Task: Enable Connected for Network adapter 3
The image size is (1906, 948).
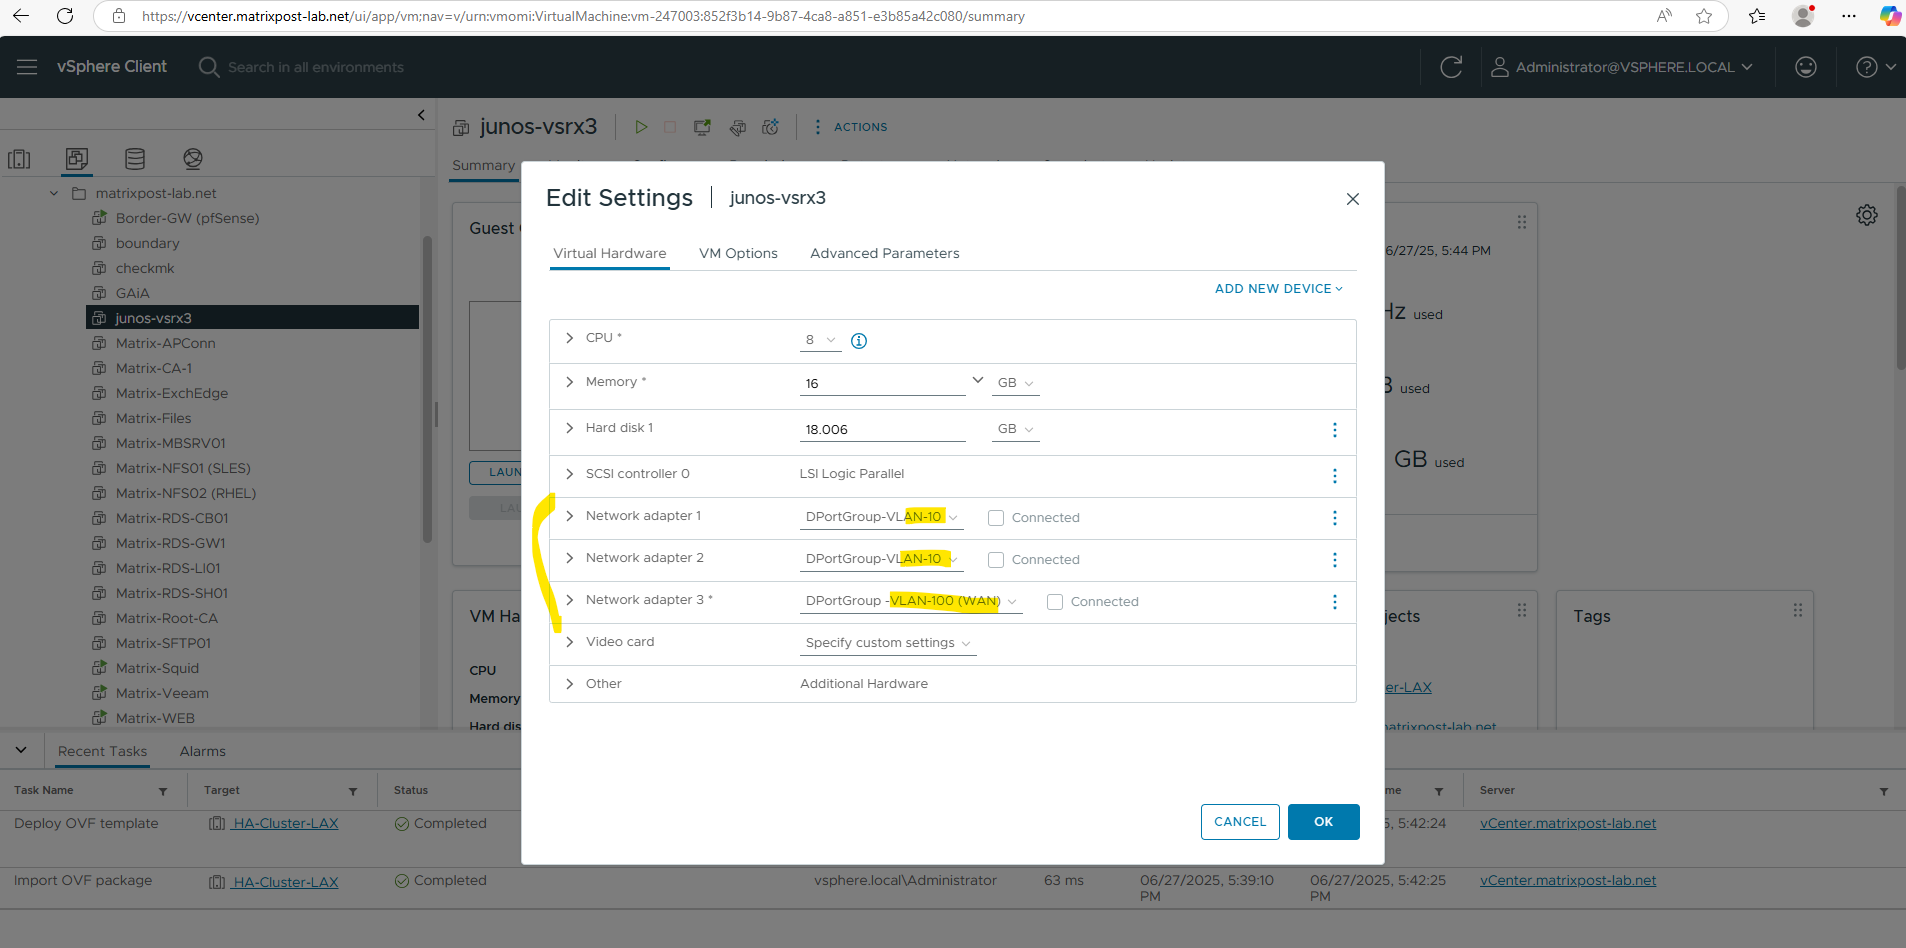Action: click(x=1055, y=602)
